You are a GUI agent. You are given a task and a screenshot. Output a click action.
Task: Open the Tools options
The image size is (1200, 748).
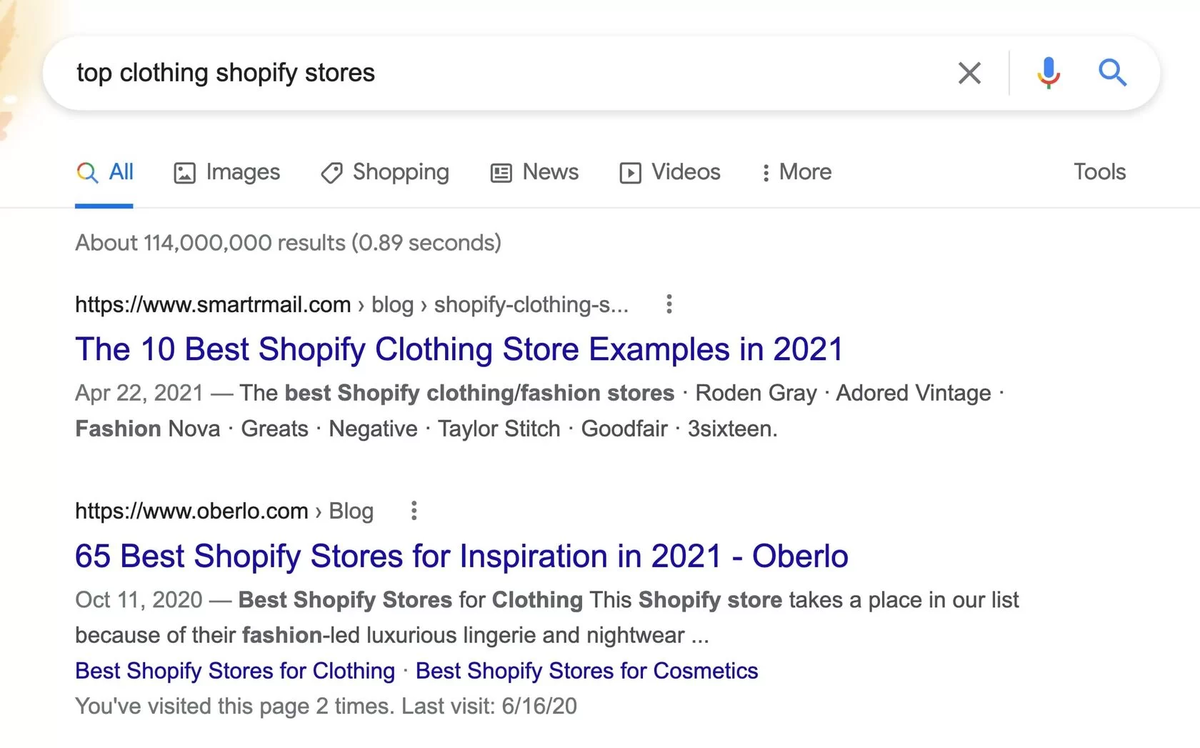tap(1099, 172)
